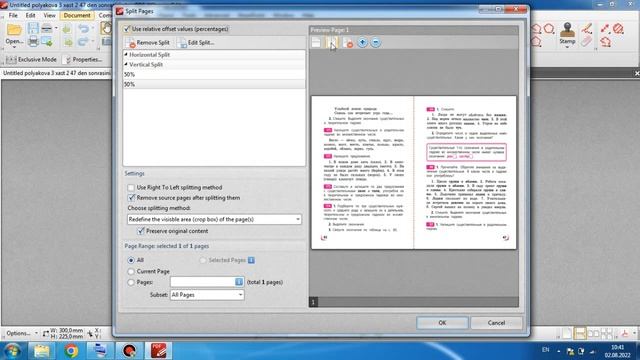
Task: Click the clock in the system tray
Action: (x=617, y=351)
